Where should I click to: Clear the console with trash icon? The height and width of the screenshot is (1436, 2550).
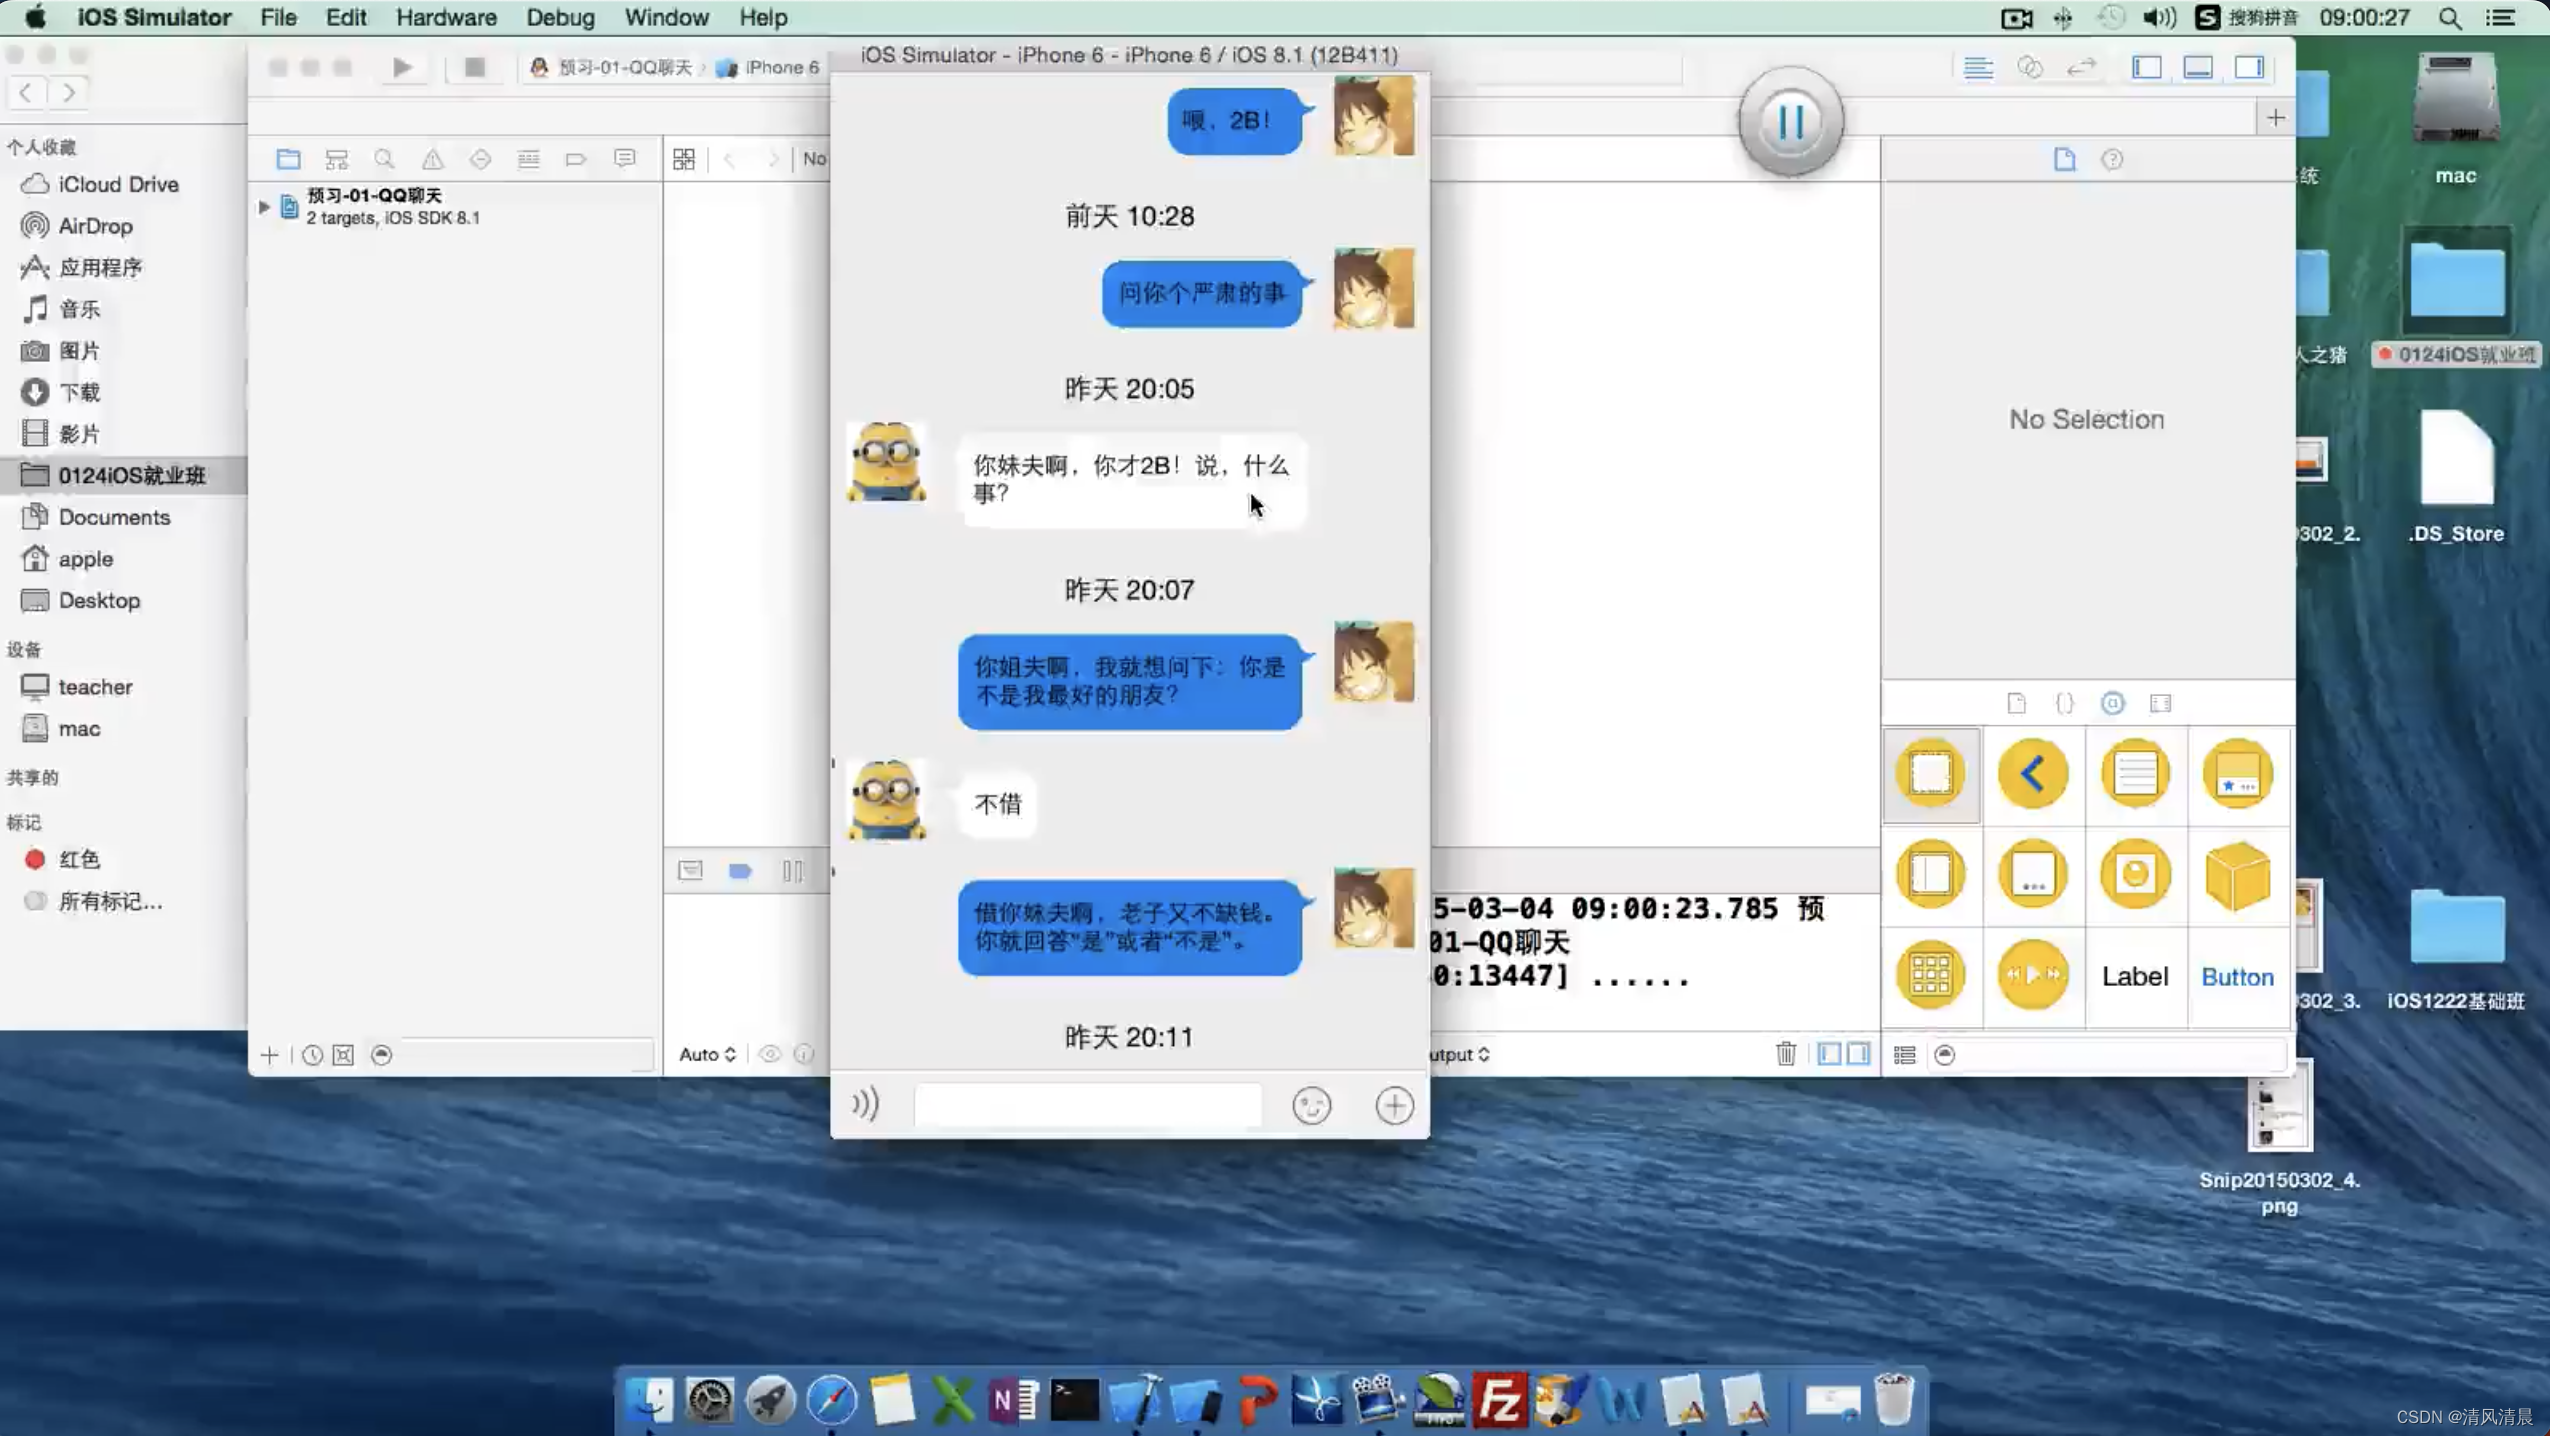click(1786, 1053)
